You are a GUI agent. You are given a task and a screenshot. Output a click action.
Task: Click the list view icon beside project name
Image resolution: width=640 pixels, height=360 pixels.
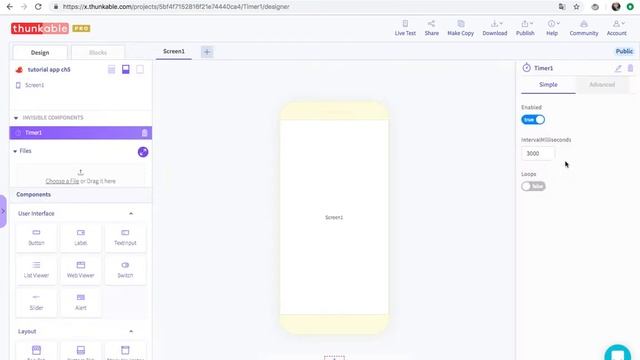point(111,69)
